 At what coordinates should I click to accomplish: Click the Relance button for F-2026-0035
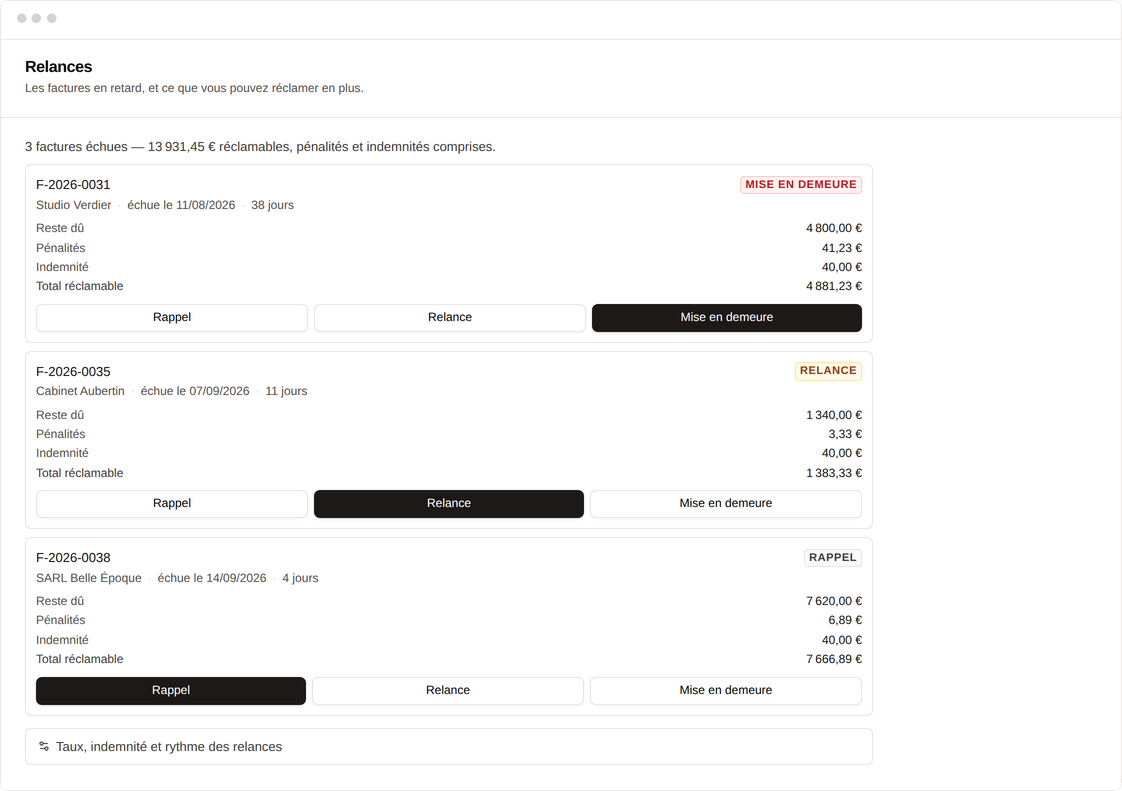click(x=449, y=504)
